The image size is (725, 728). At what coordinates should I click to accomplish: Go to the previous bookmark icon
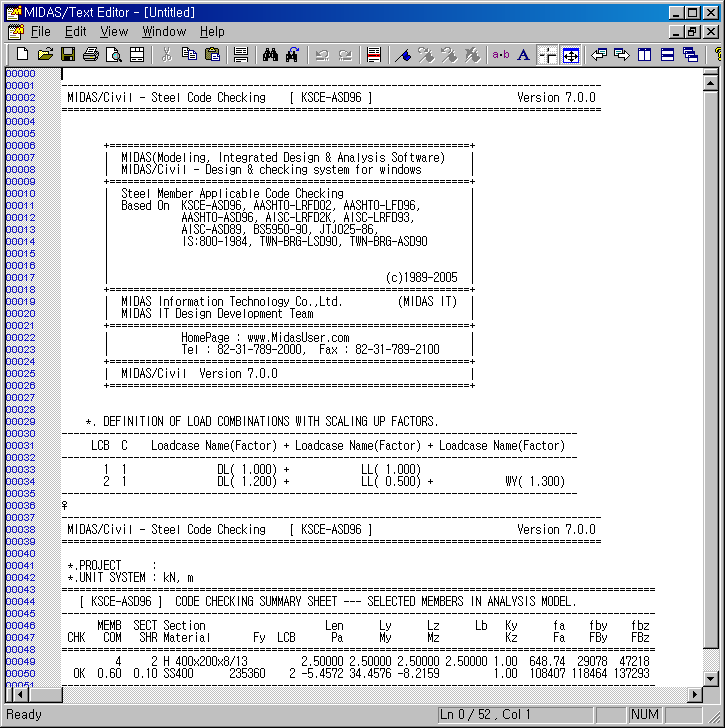click(x=449, y=55)
